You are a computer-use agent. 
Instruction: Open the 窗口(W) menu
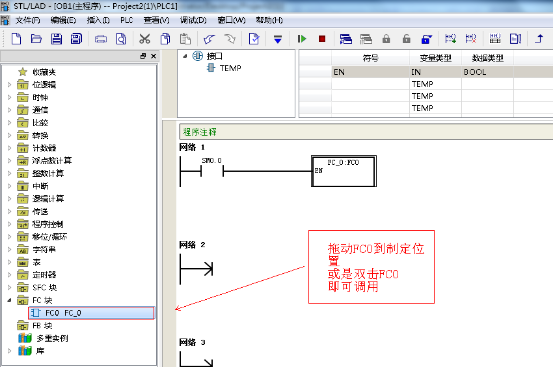(x=231, y=20)
